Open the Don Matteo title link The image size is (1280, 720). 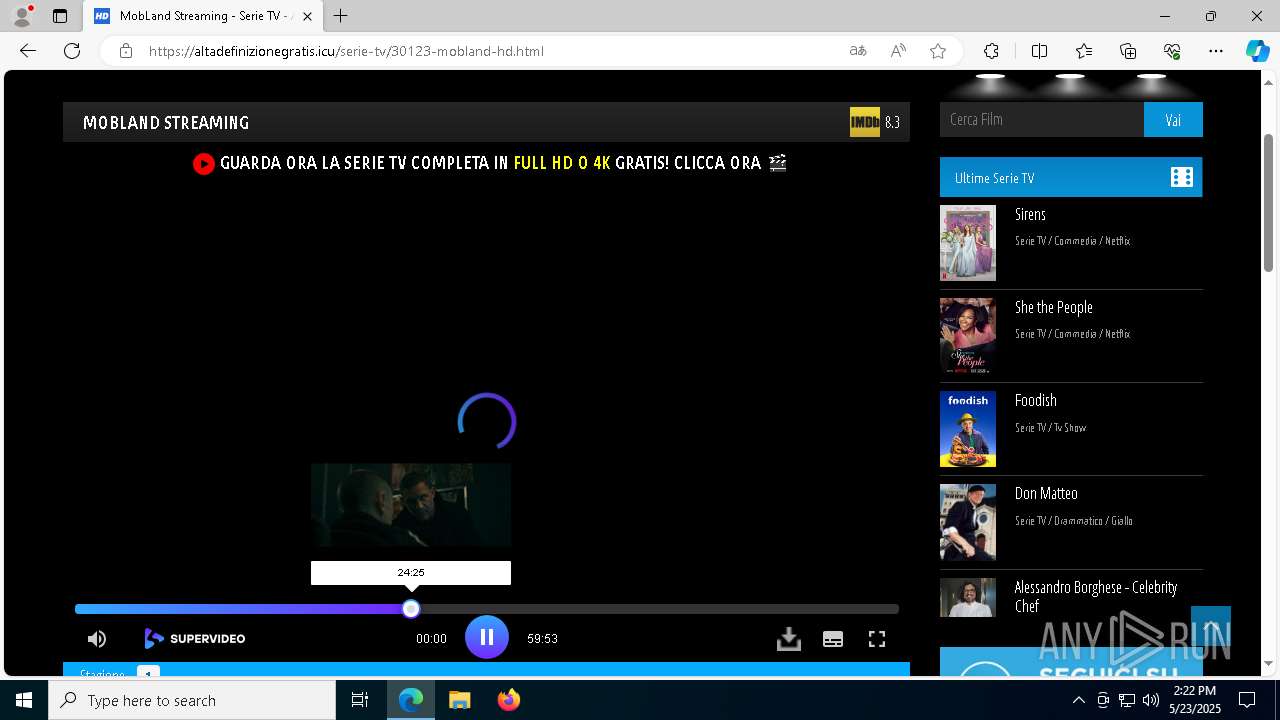(x=1046, y=493)
